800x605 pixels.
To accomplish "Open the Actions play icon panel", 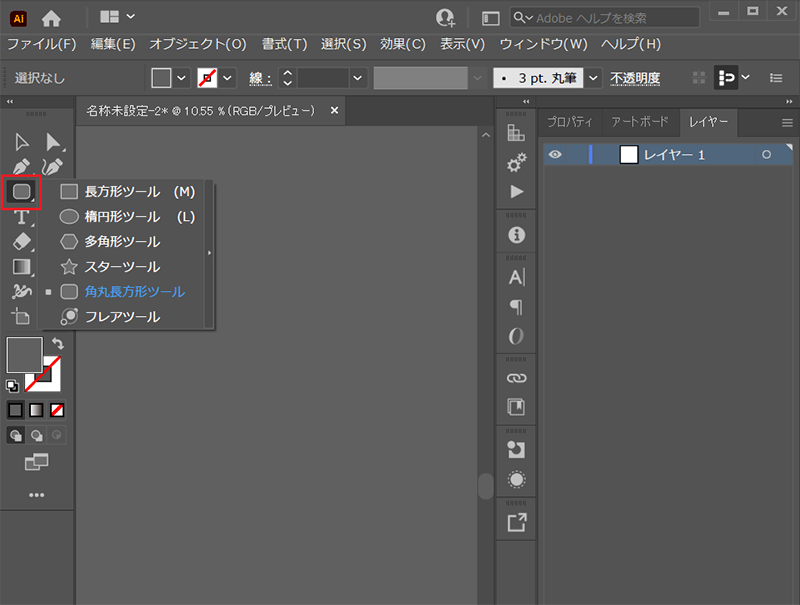I will coord(516,192).
